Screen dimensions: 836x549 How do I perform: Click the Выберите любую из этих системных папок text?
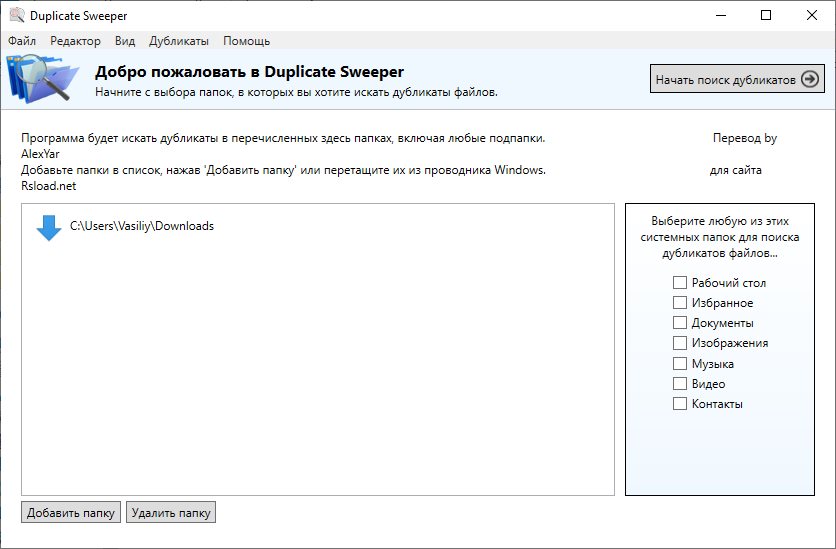[720, 237]
